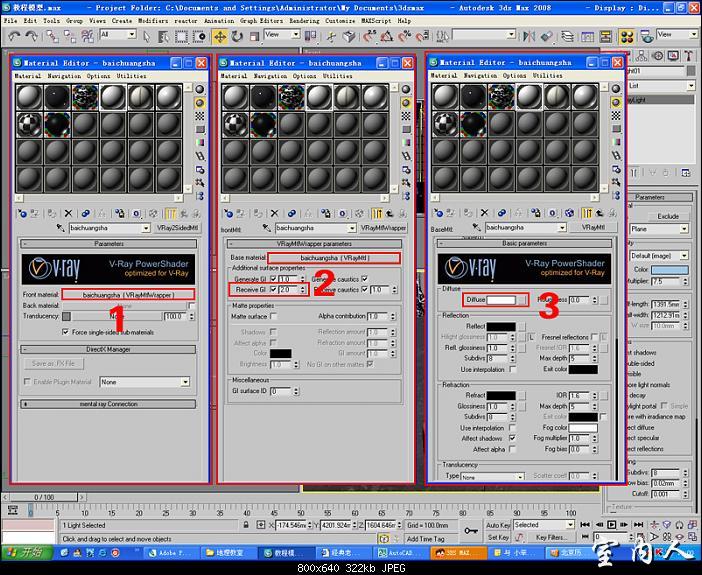Click the Reset Map X icon in VRayMtlWrapper editor
The height and width of the screenshot is (575, 702).
(x=274, y=214)
